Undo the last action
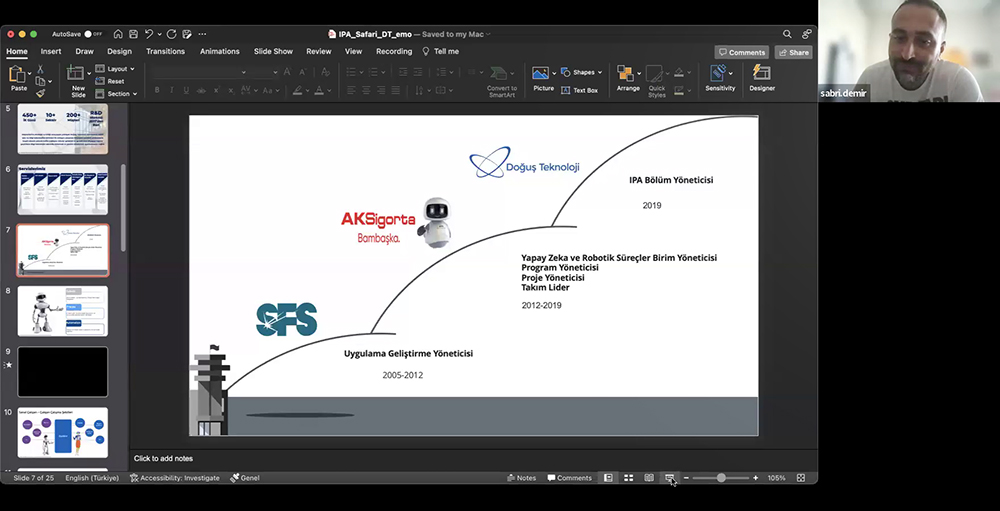The image size is (1000, 511). pyautogui.click(x=149, y=34)
